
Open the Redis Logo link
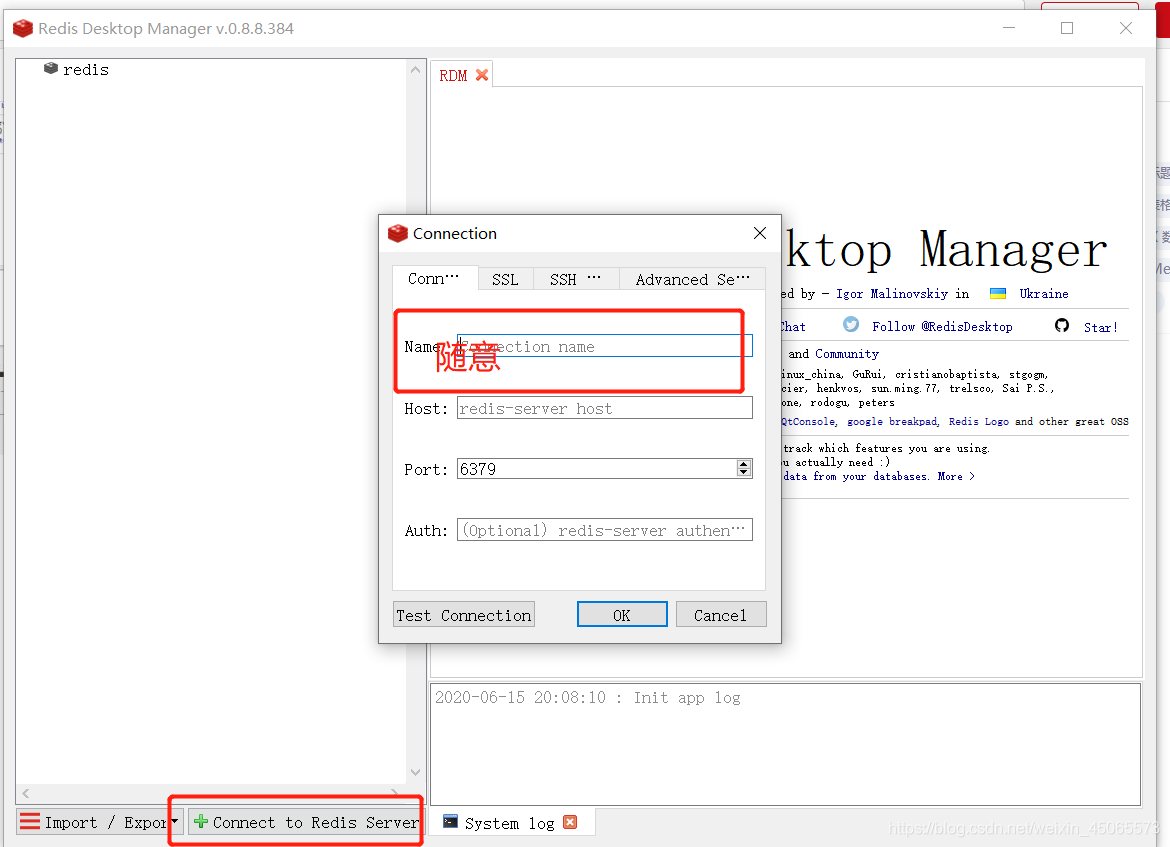click(x=978, y=422)
